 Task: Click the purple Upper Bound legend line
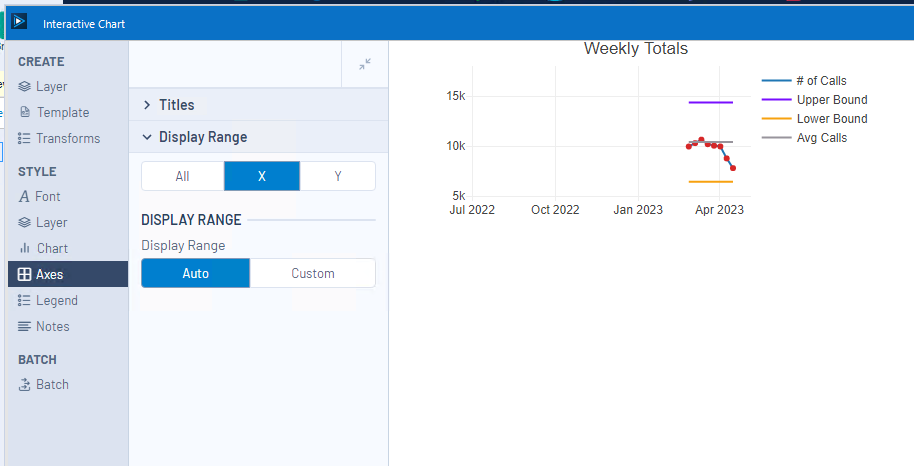(x=776, y=100)
